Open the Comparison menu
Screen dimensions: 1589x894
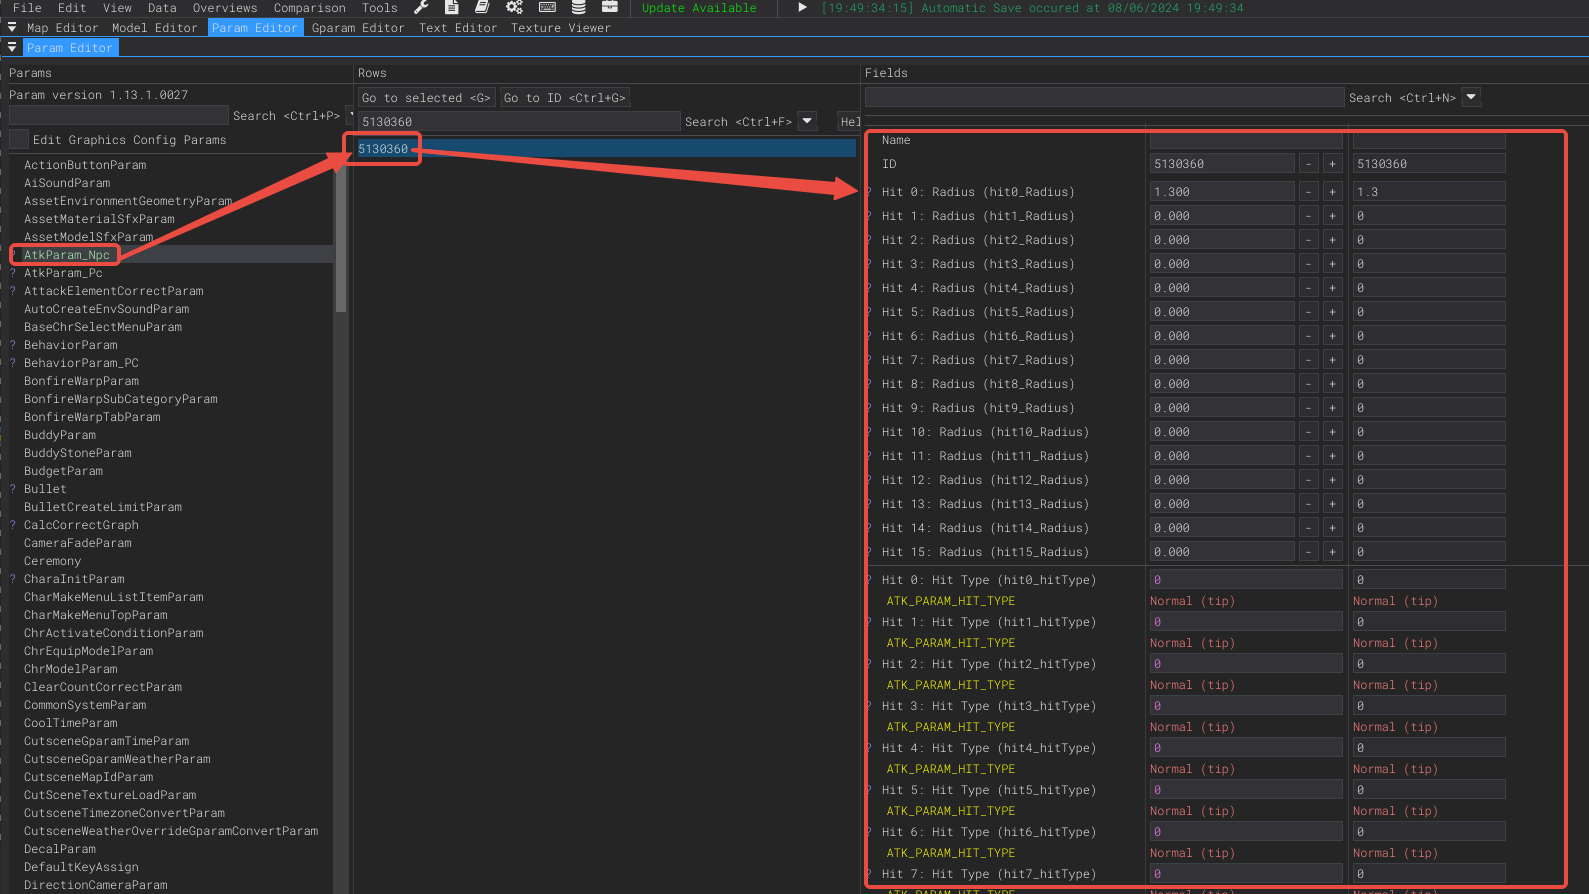pyautogui.click(x=310, y=8)
